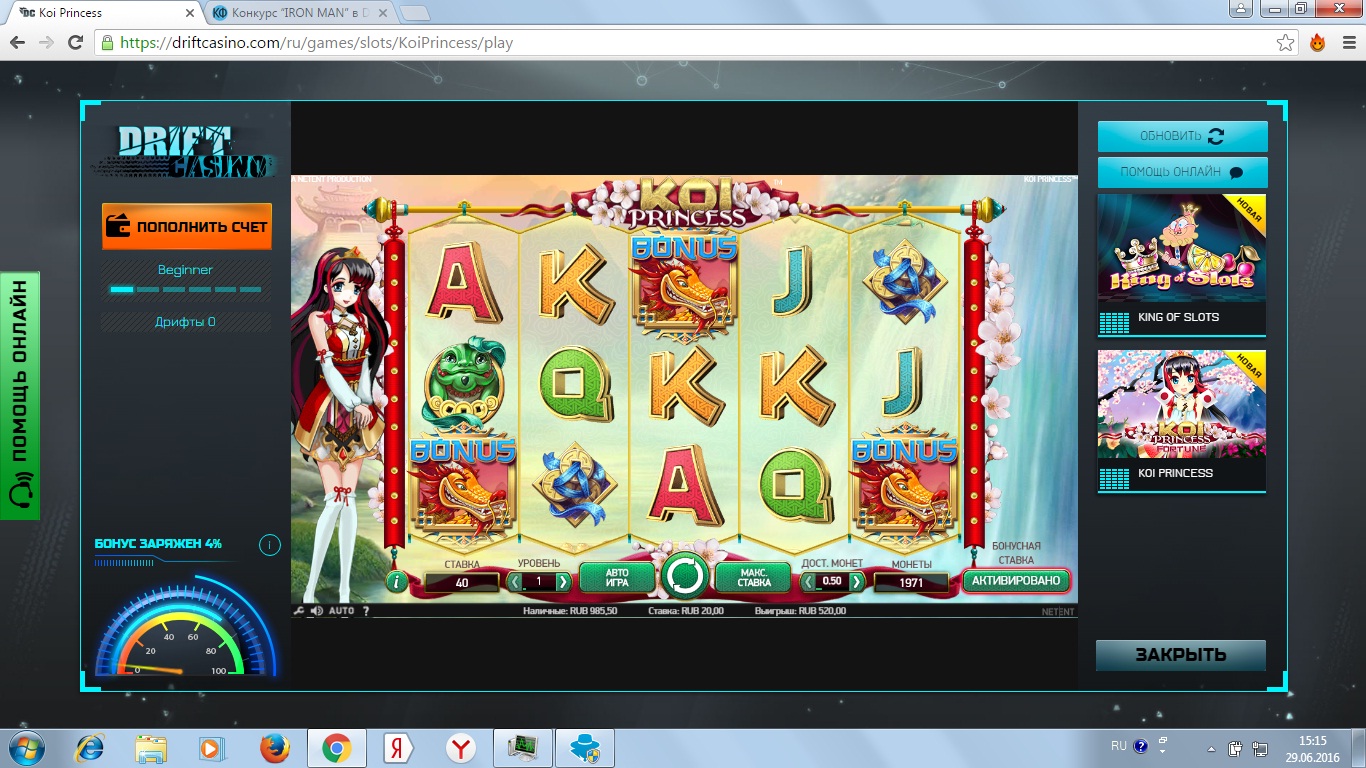Open the Yandex app with the red Я icon
Image resolution: width=1366 pixels, height=768 pixels.
(398, 748)
